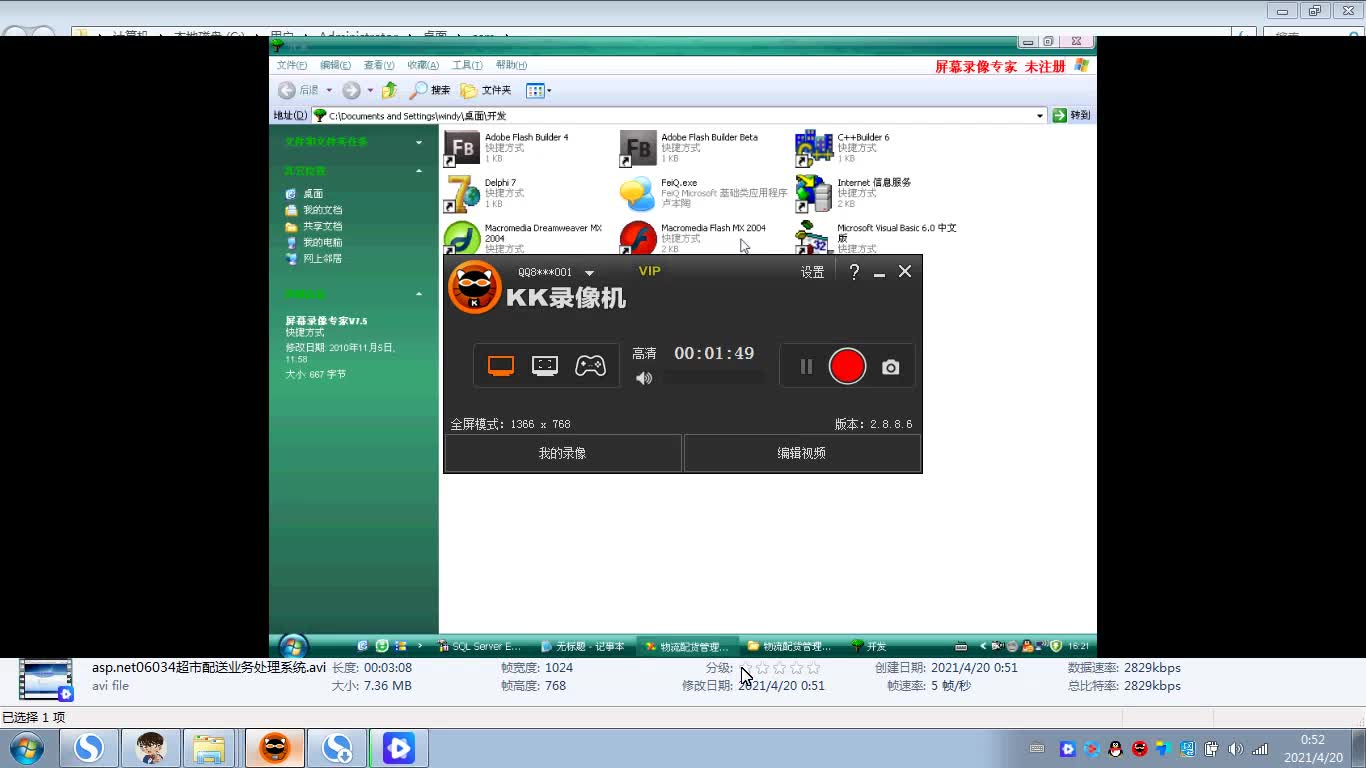Open the 帮助(H) menu in the video
Image resolution: width=1366 pixels, height=768 pixels.
511,65
